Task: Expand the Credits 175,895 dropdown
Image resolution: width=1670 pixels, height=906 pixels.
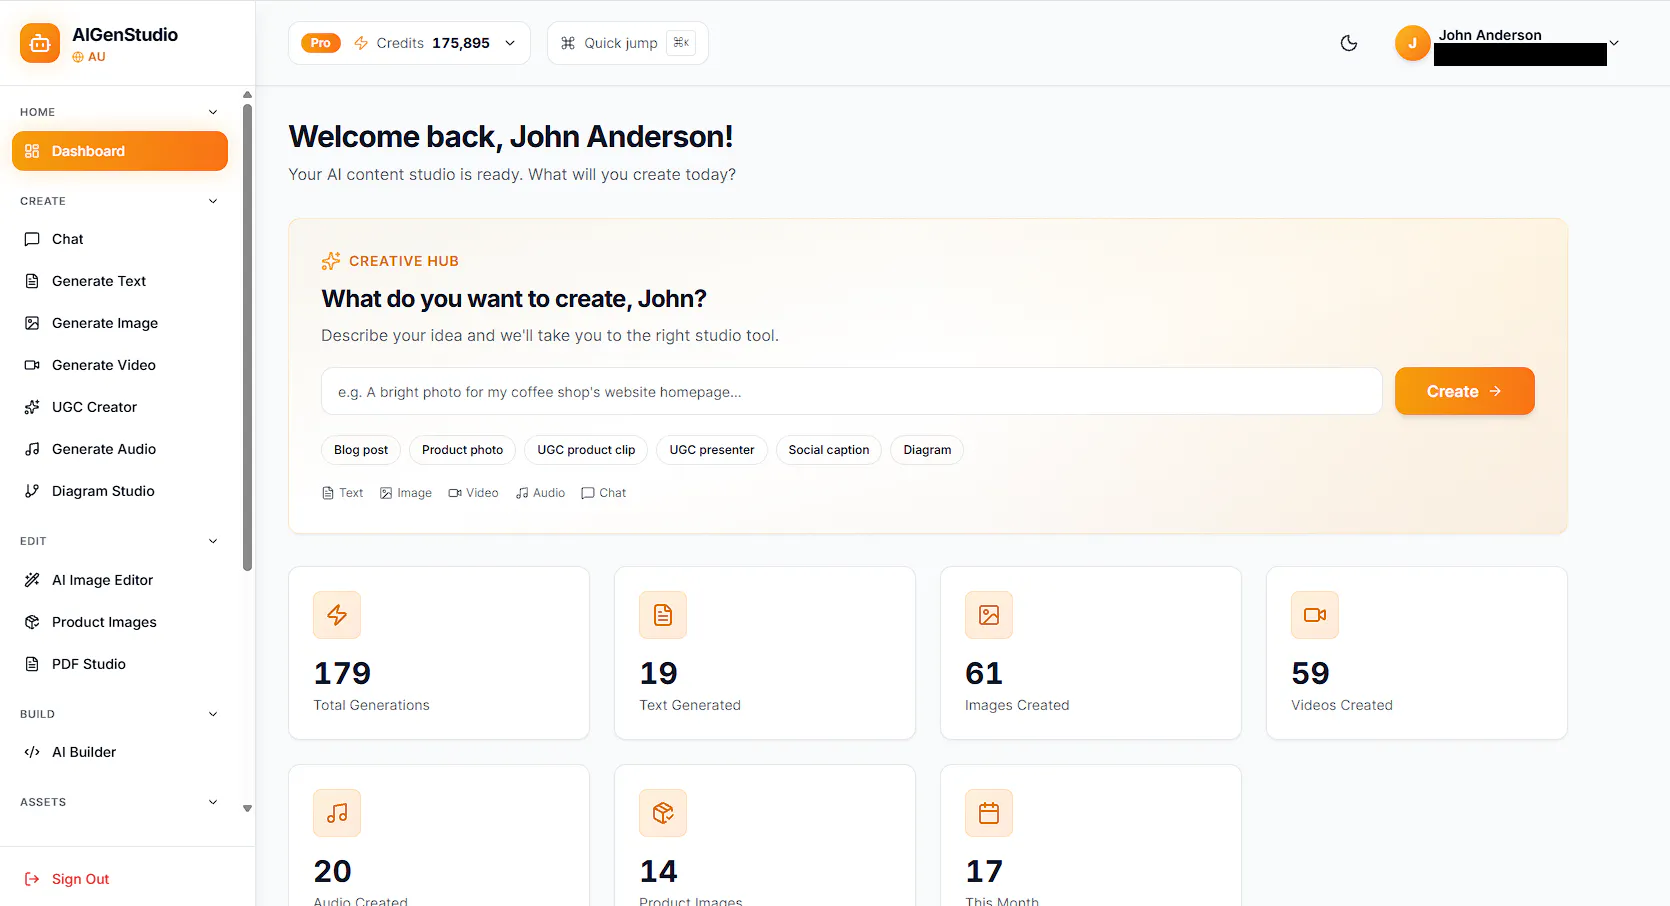Action: 409,43
